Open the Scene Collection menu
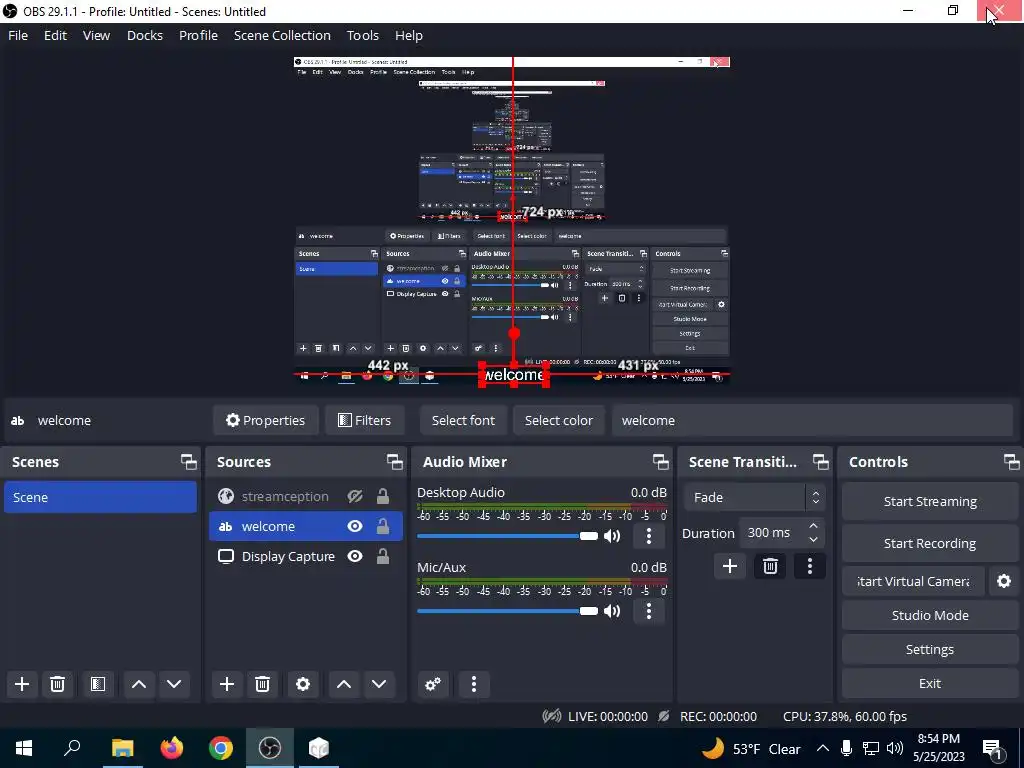This screenshot has height=768, width=1024. (282, 35)
